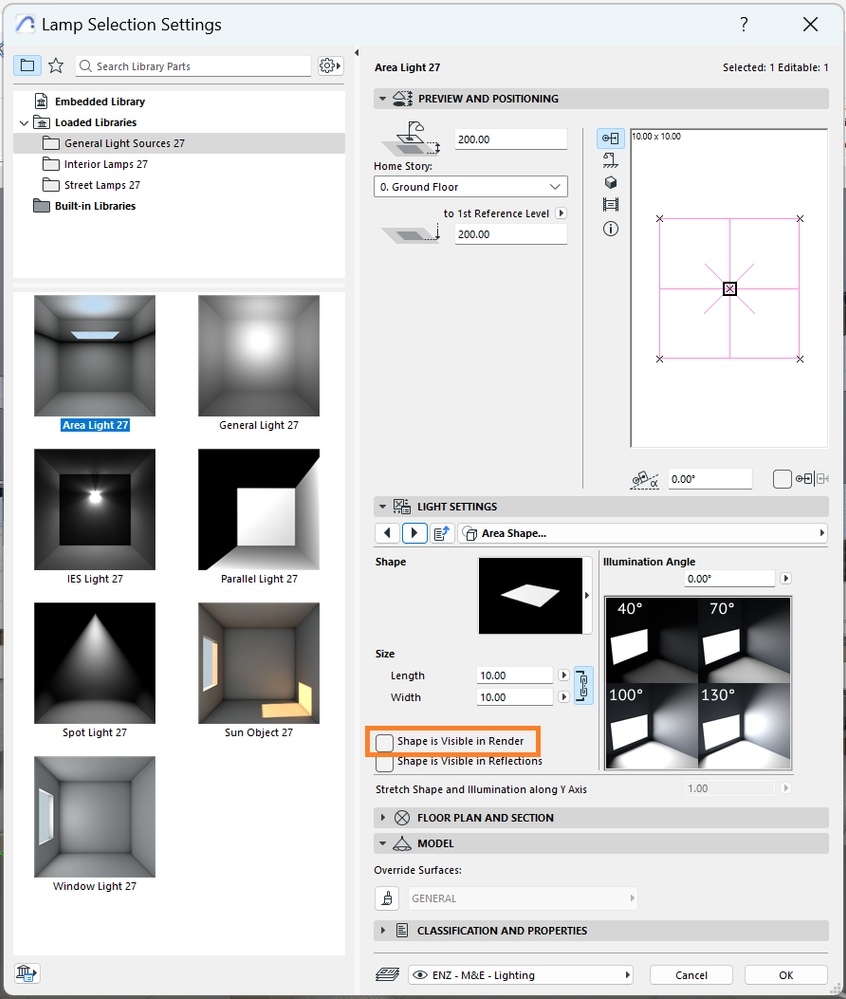Pick the 130° illumination angle preset
Screen dimensions: 846x999
coord(744,726)
